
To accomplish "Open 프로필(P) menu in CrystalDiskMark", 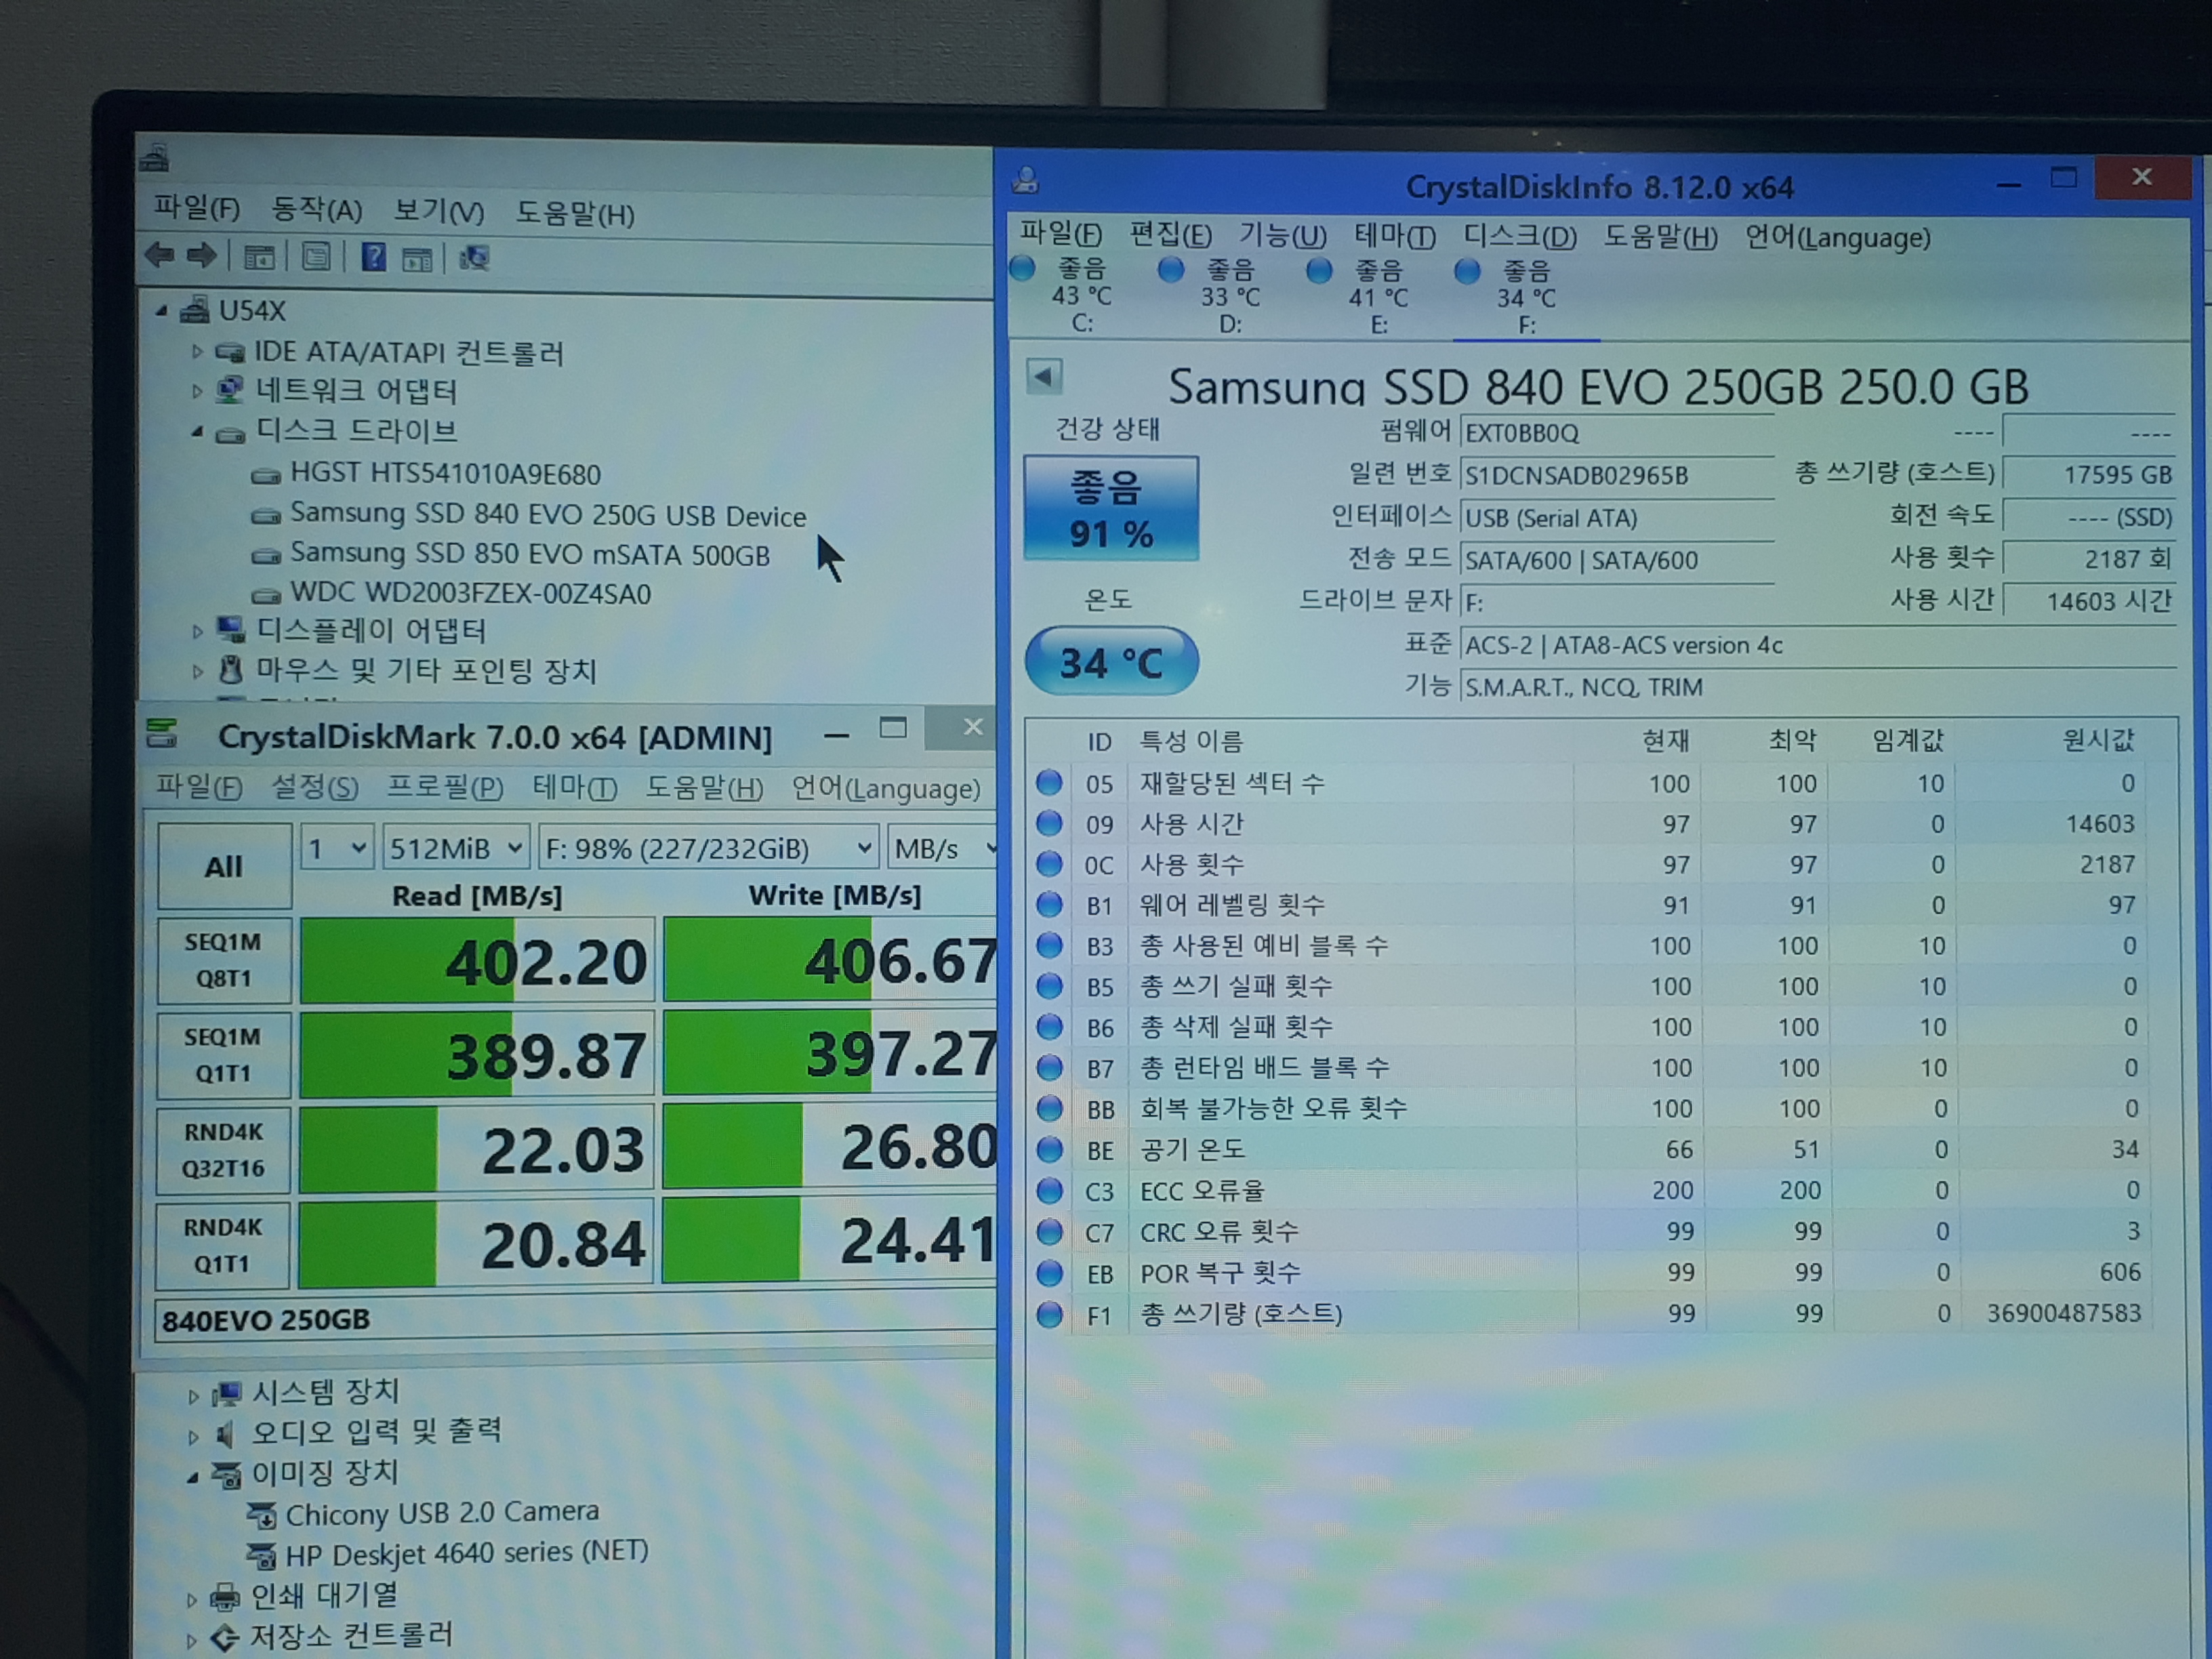I will (x=445, y=787).
